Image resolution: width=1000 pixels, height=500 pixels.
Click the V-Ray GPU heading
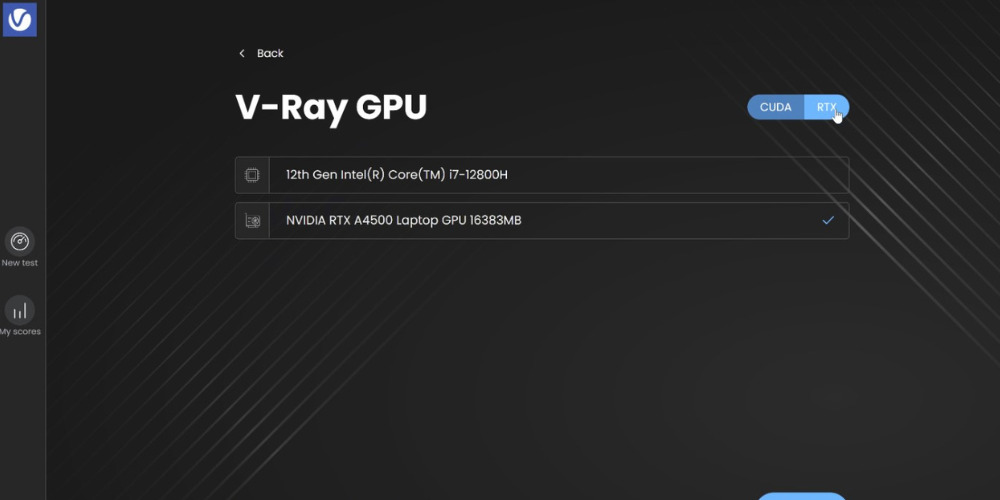tap(331, 108)
